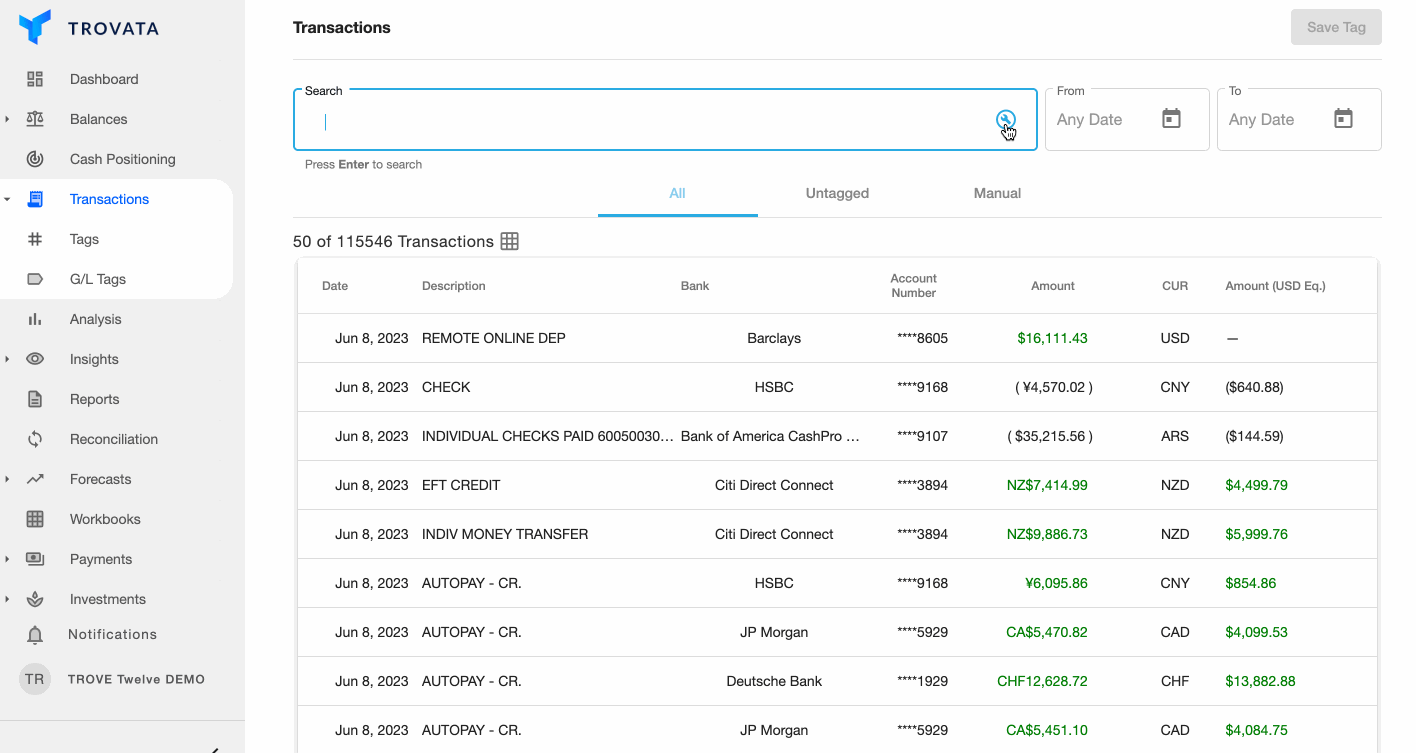Open the Insights eye icon
The height and width of the screenshot is (753, 1416).
37,359
